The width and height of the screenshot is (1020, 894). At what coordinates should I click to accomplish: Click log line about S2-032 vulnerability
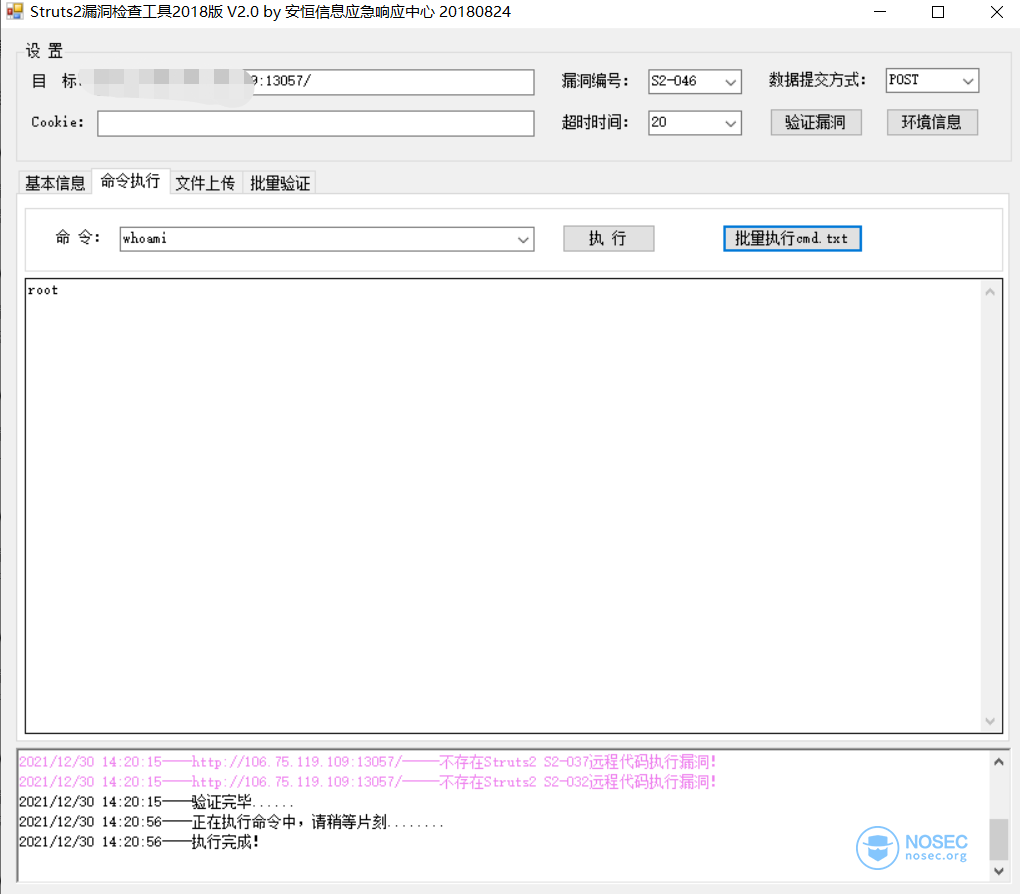(368, 782)
